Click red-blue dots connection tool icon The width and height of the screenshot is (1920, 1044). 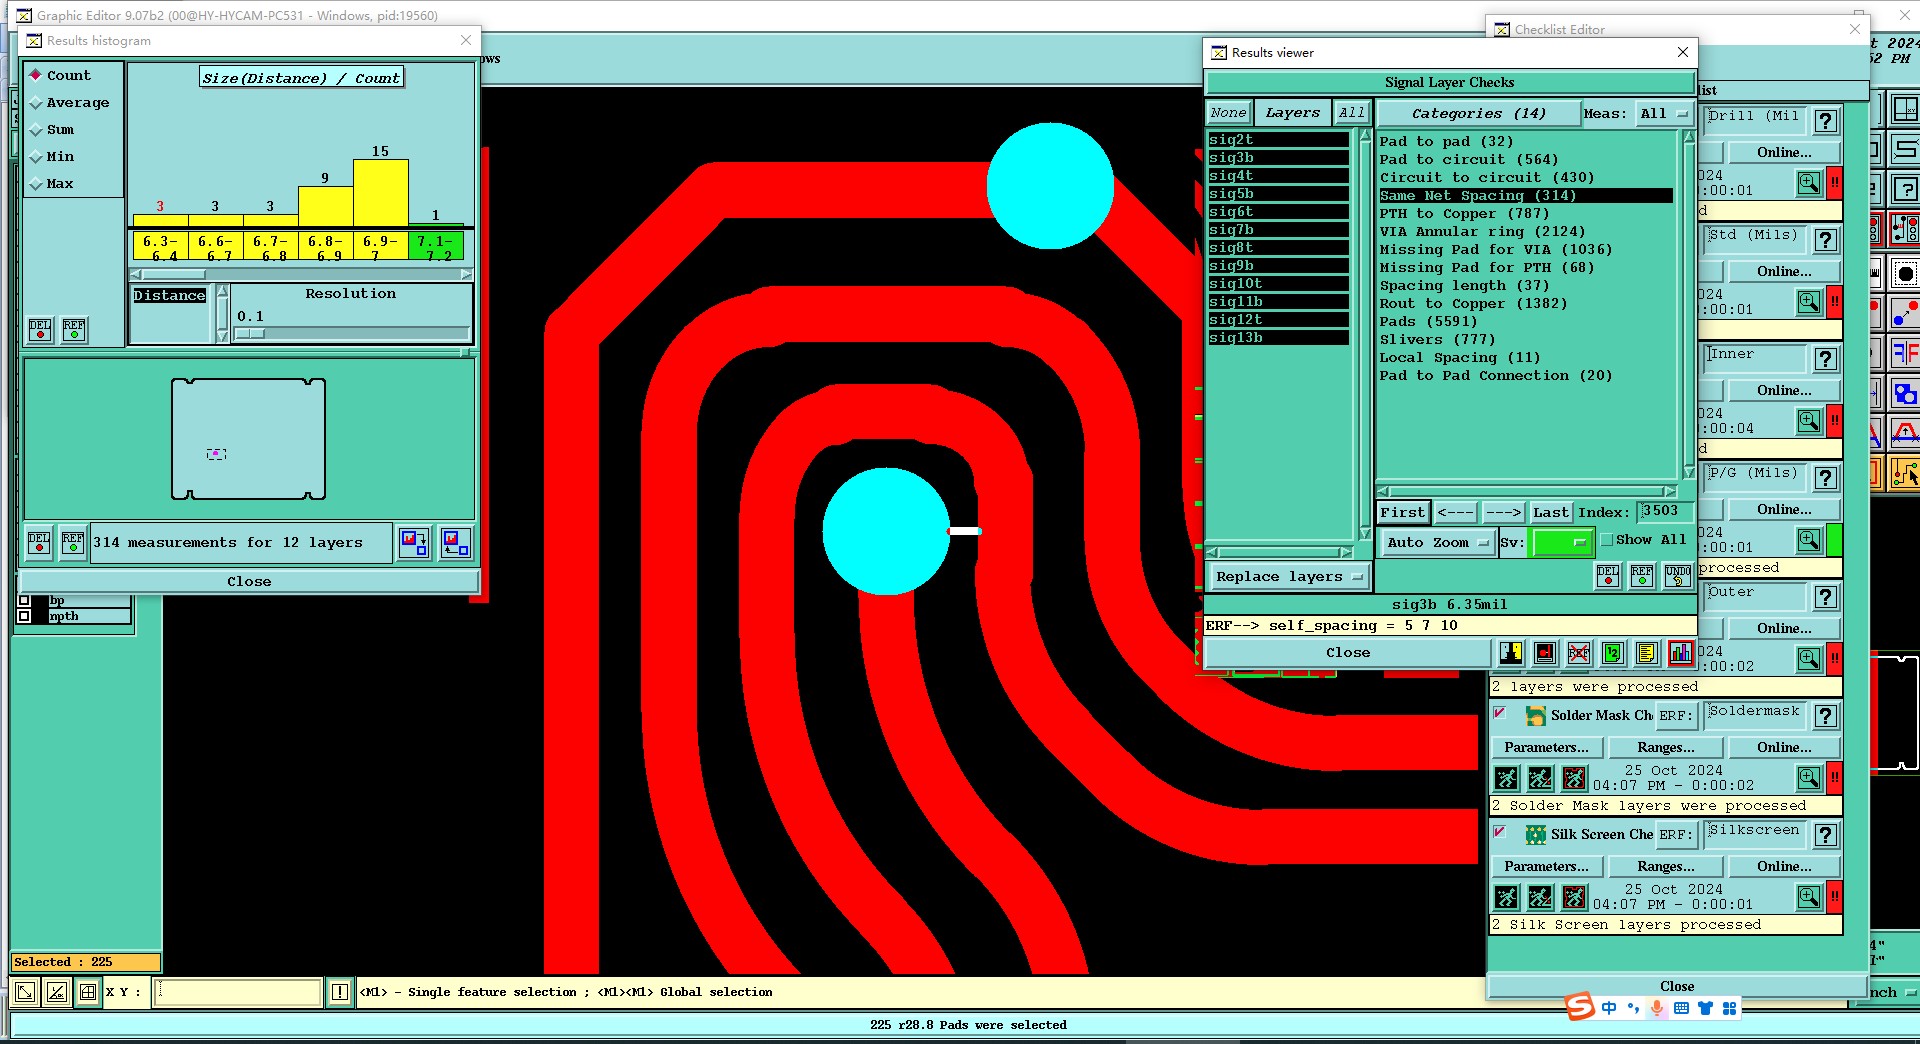(1905, 314)
